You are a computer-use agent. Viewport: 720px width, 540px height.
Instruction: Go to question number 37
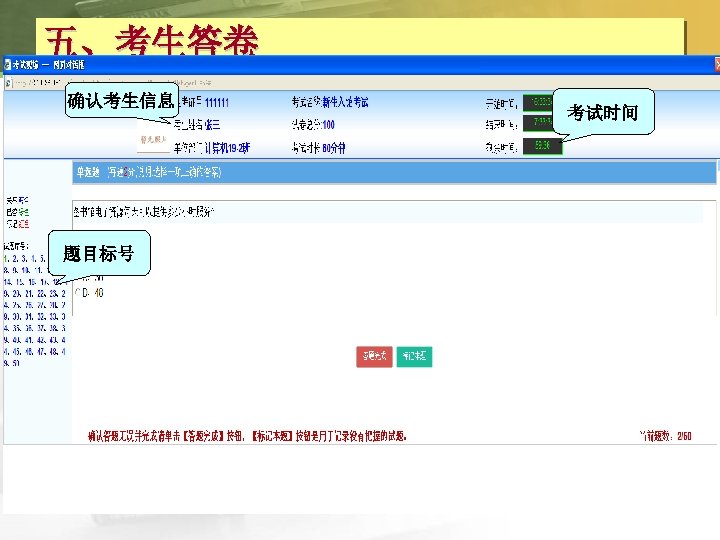41,329
